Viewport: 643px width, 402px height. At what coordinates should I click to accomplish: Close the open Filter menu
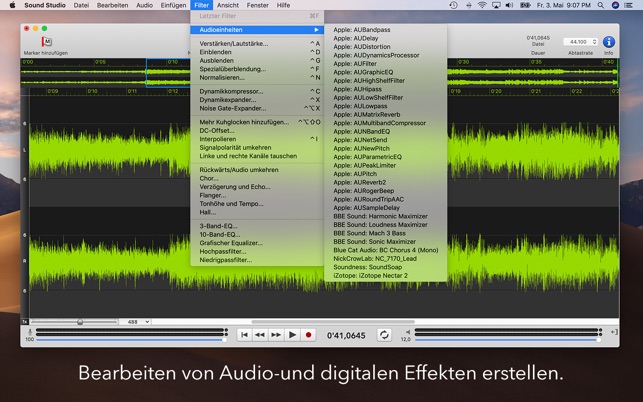click(201, 5)
